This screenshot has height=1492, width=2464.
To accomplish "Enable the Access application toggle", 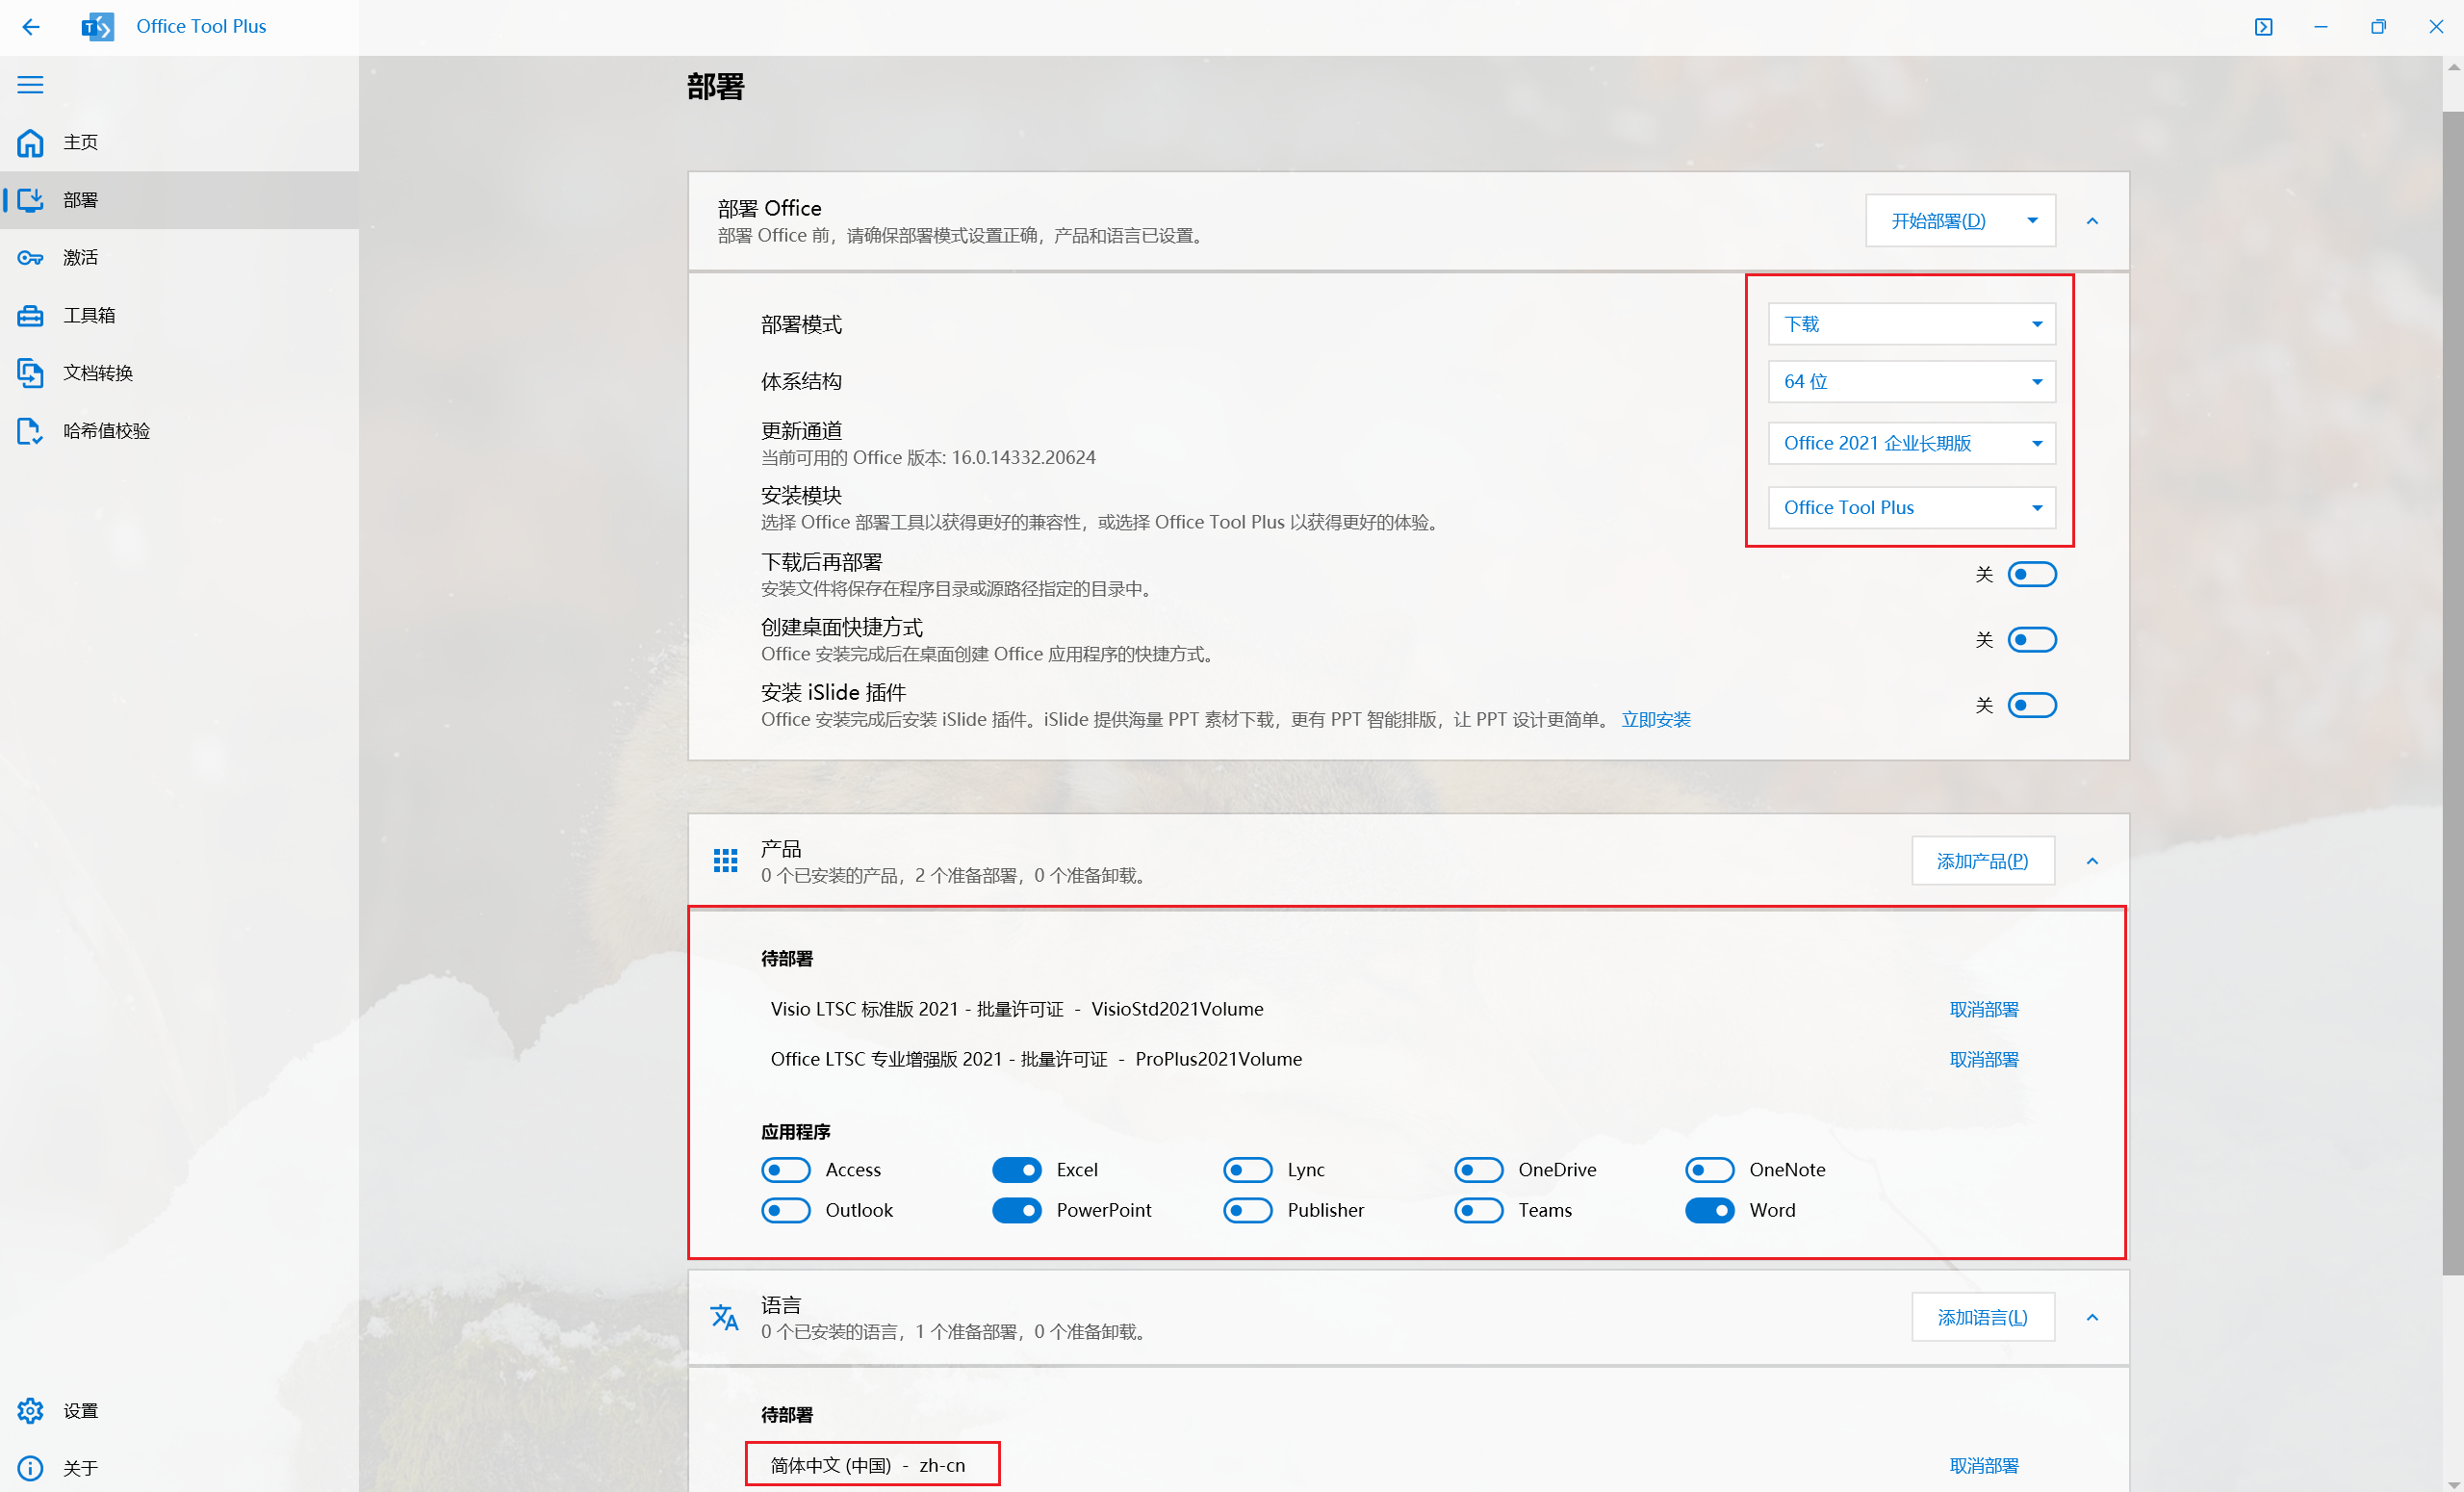I will 785,1169.
